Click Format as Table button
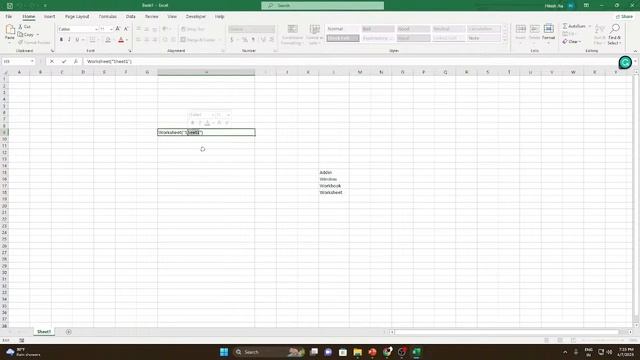 pyautogui.click(x=314, y=34)
